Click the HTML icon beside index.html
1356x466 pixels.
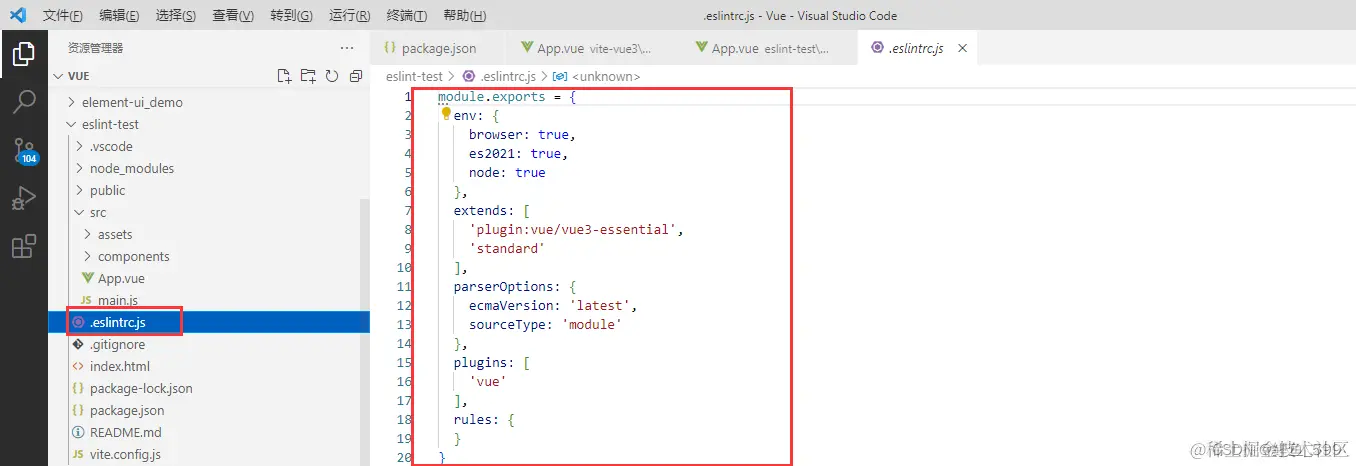(x=78, y=367)
